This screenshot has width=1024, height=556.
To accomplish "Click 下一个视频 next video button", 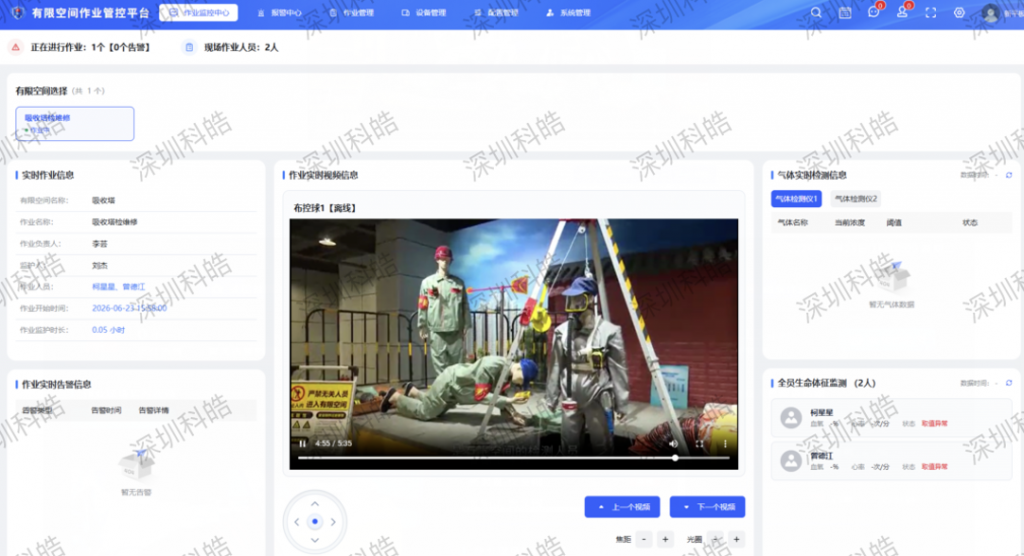I will click(707, 507).
